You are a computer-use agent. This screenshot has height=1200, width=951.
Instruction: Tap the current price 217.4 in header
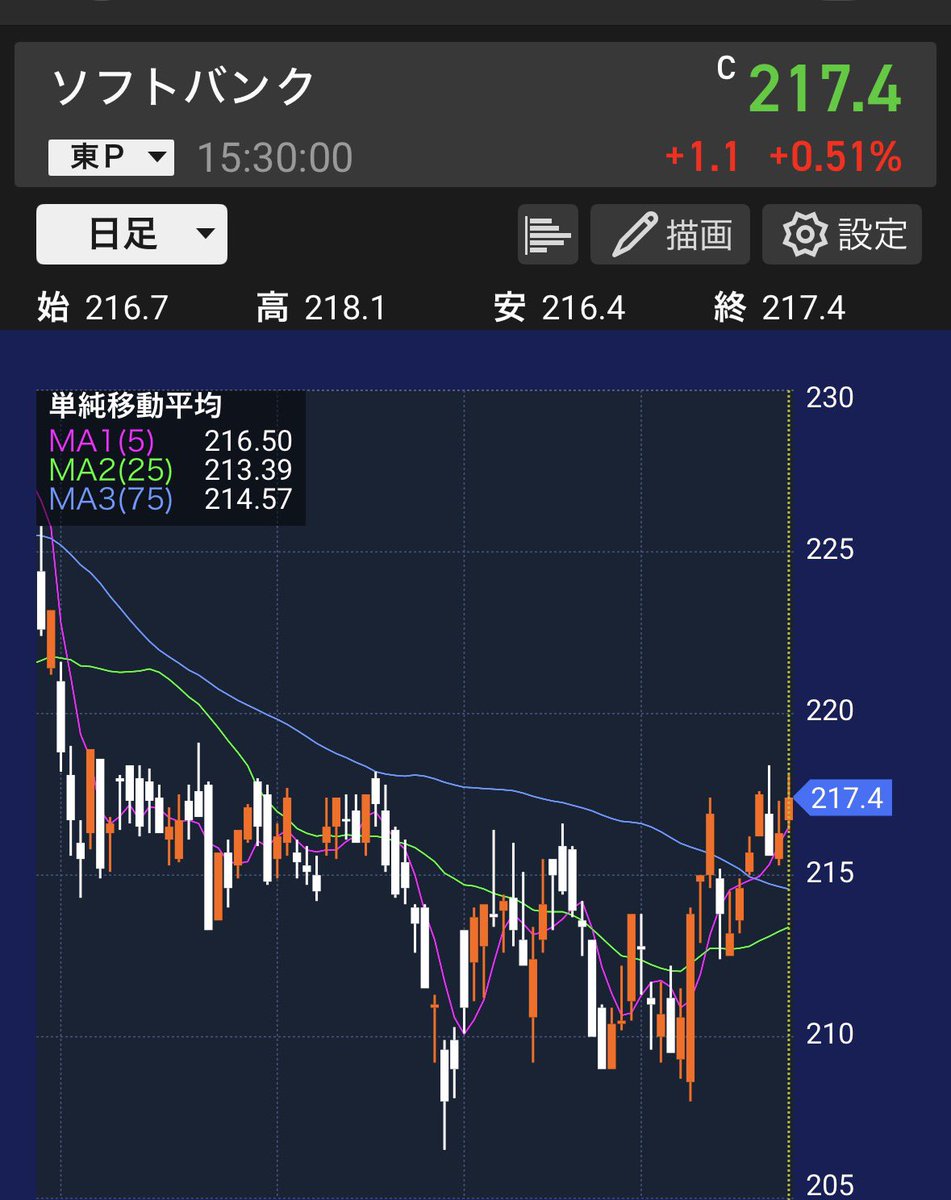point(825,89)
